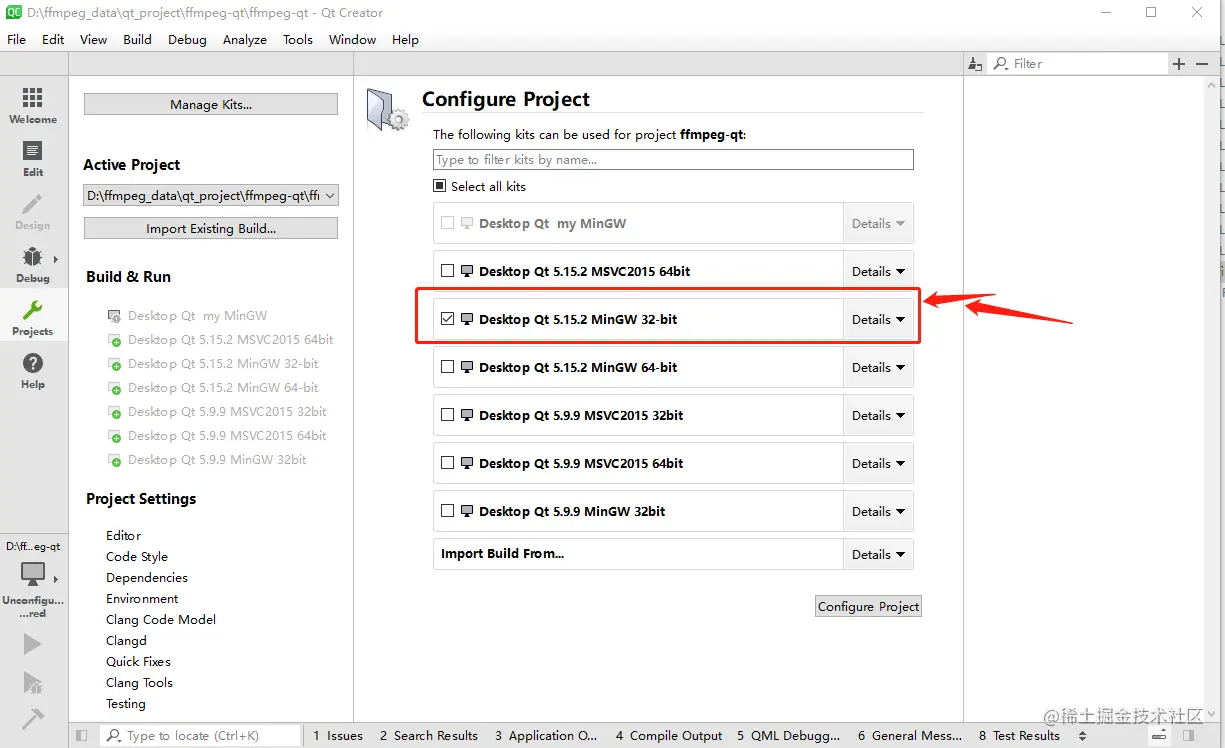Click plus icon beside 5.9.9 MSVC2015 32bit
The width and height of the screenshot is (1225, 748).
115,413
